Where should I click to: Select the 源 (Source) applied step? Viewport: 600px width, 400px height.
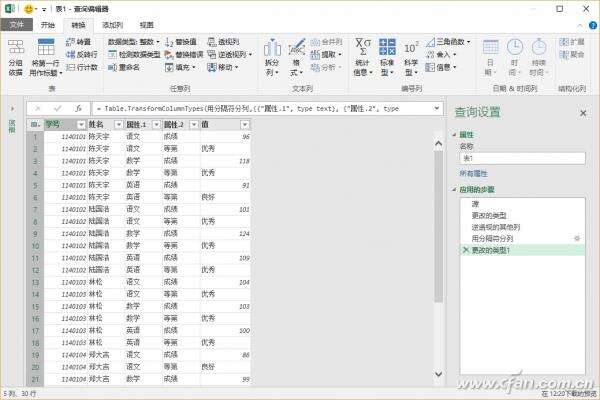click(x=523, y=204)
